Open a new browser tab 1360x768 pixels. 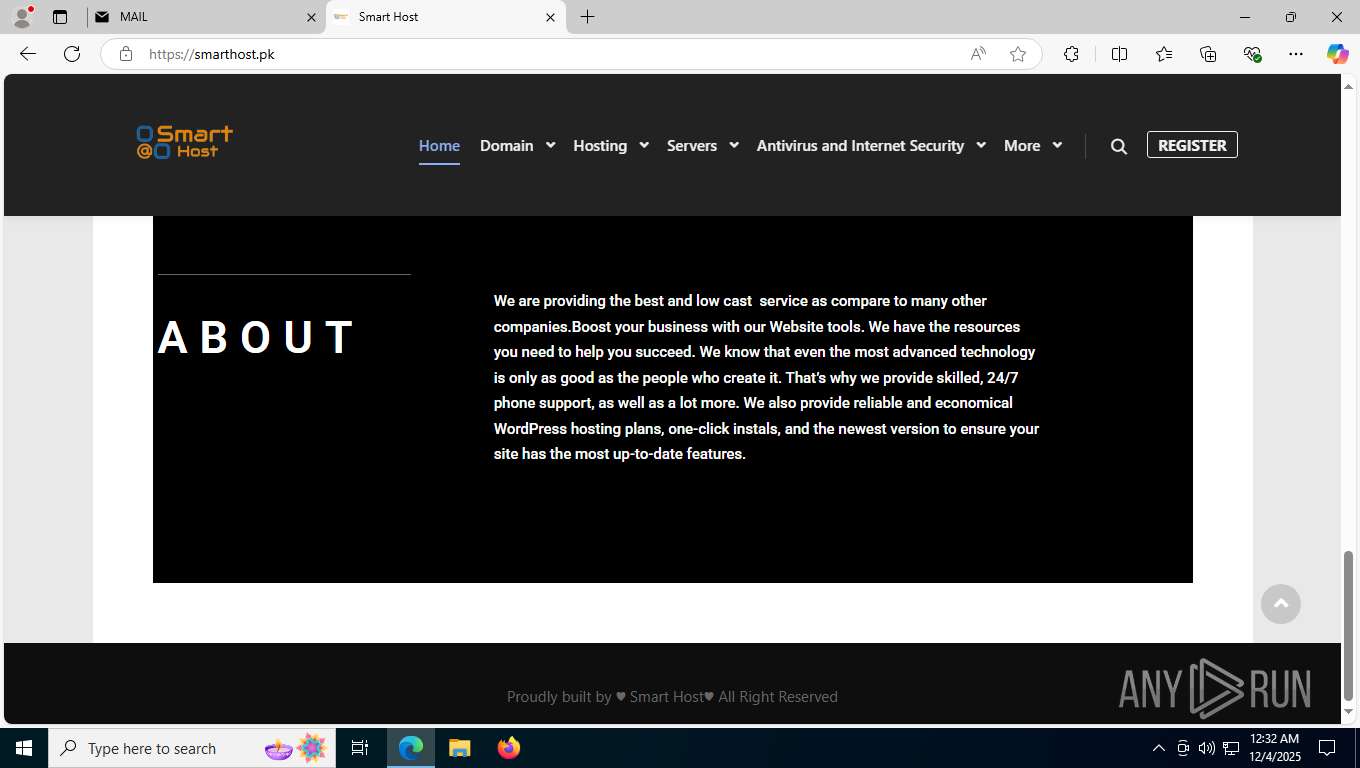pos(587,17)
